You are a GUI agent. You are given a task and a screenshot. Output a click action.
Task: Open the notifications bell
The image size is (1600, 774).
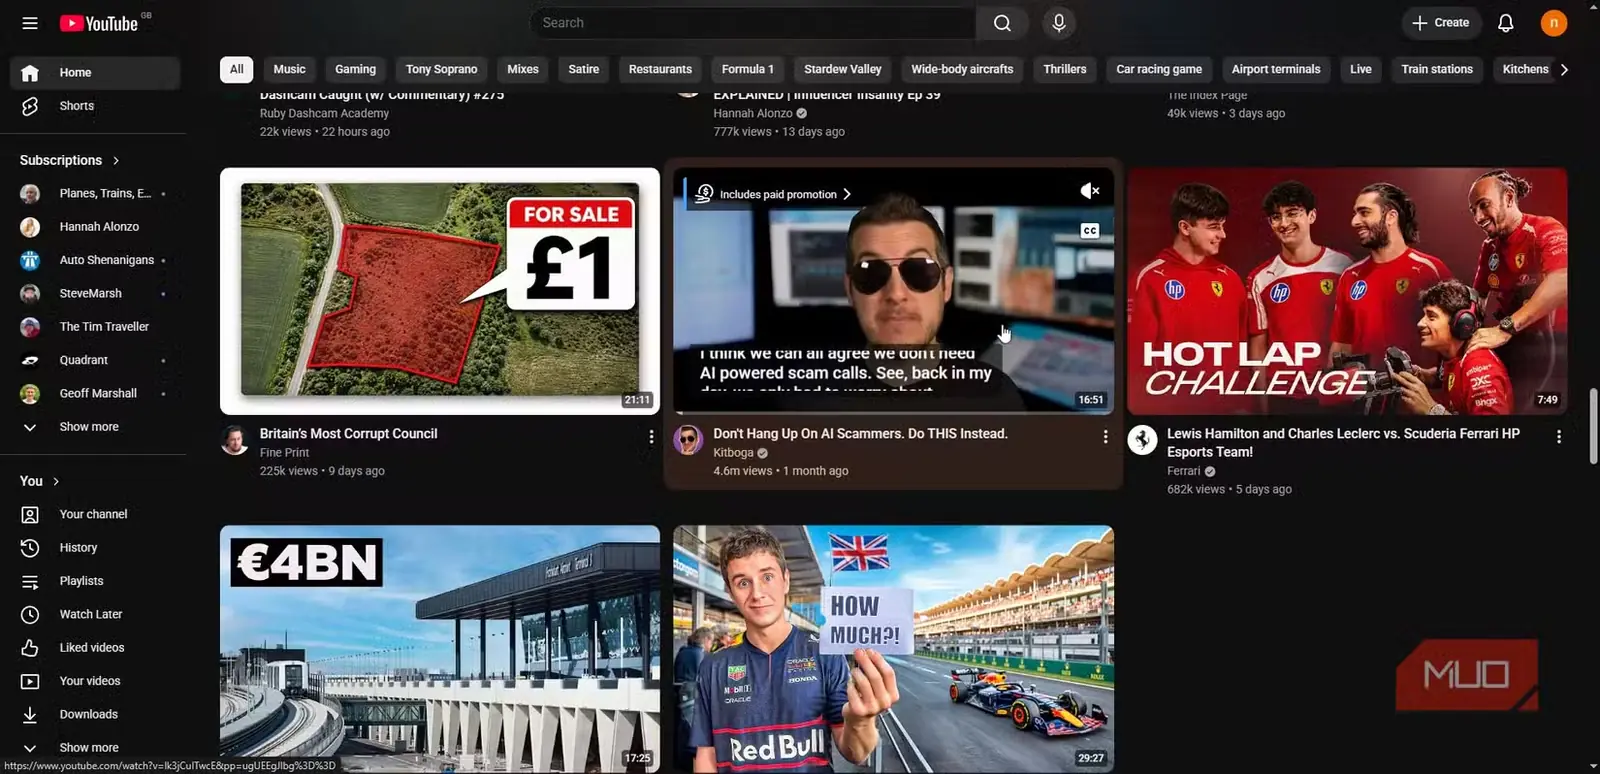(x=1505, y=23)
